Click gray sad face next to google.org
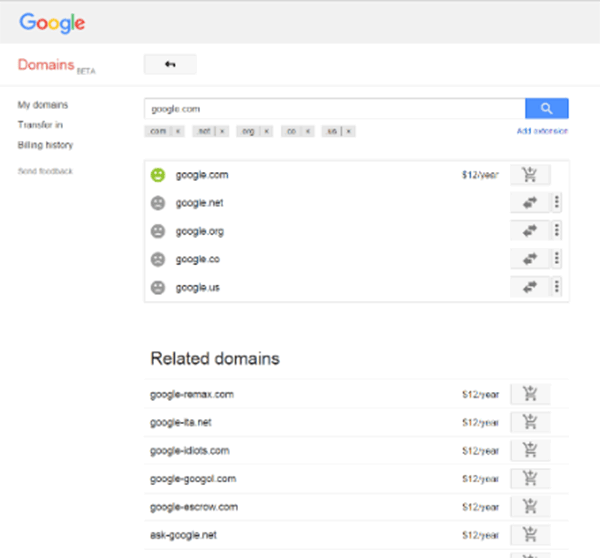 point(158,231)
